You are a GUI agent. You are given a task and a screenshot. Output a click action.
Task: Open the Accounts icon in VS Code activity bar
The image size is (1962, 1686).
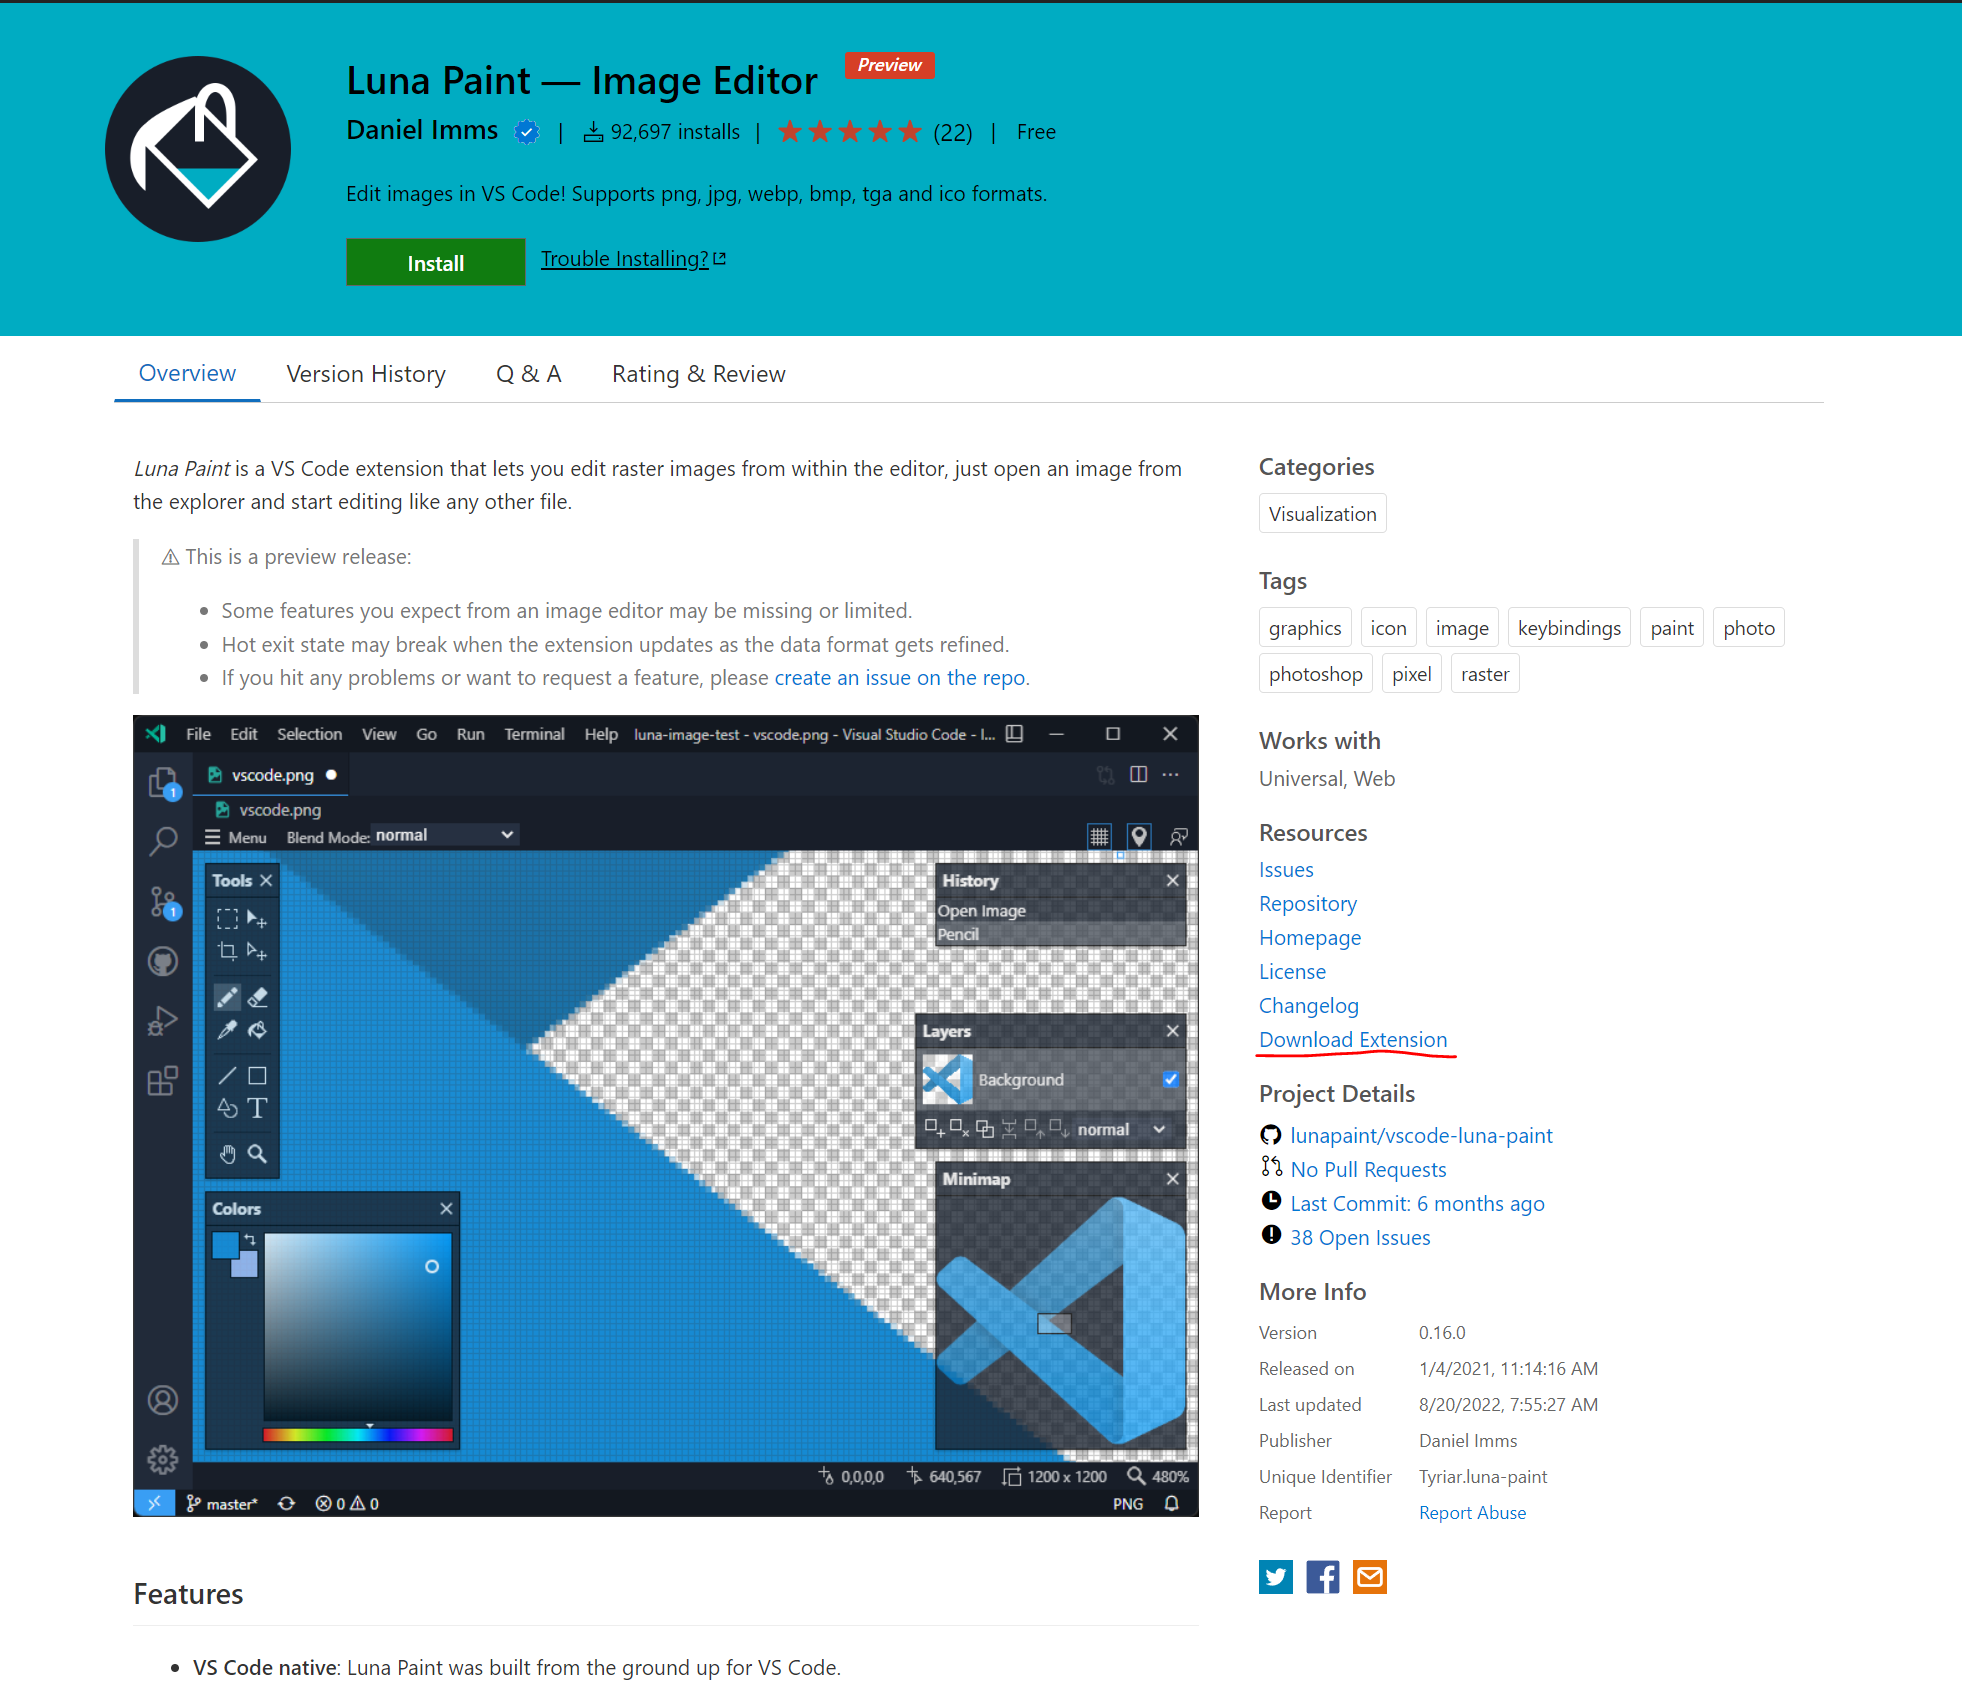pyautogui.click(x=163, y=1400)
